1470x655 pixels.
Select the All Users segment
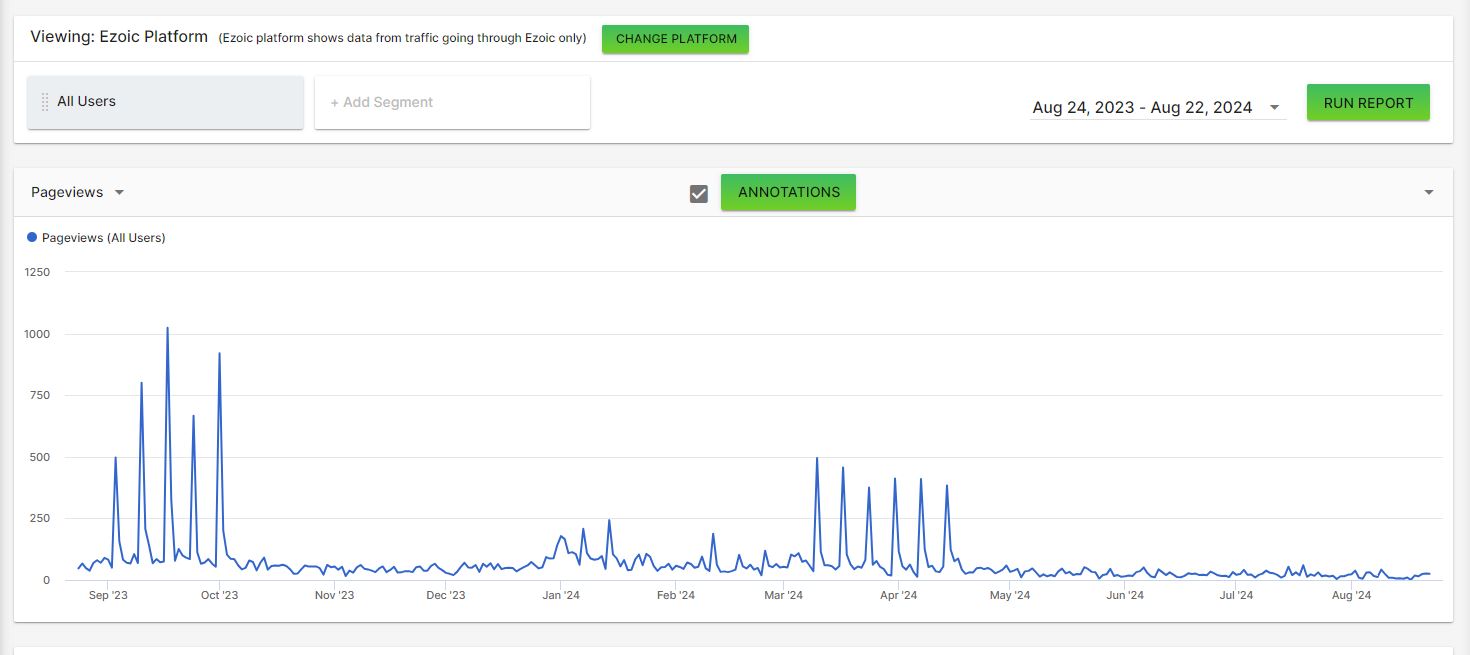coord(165,102)
